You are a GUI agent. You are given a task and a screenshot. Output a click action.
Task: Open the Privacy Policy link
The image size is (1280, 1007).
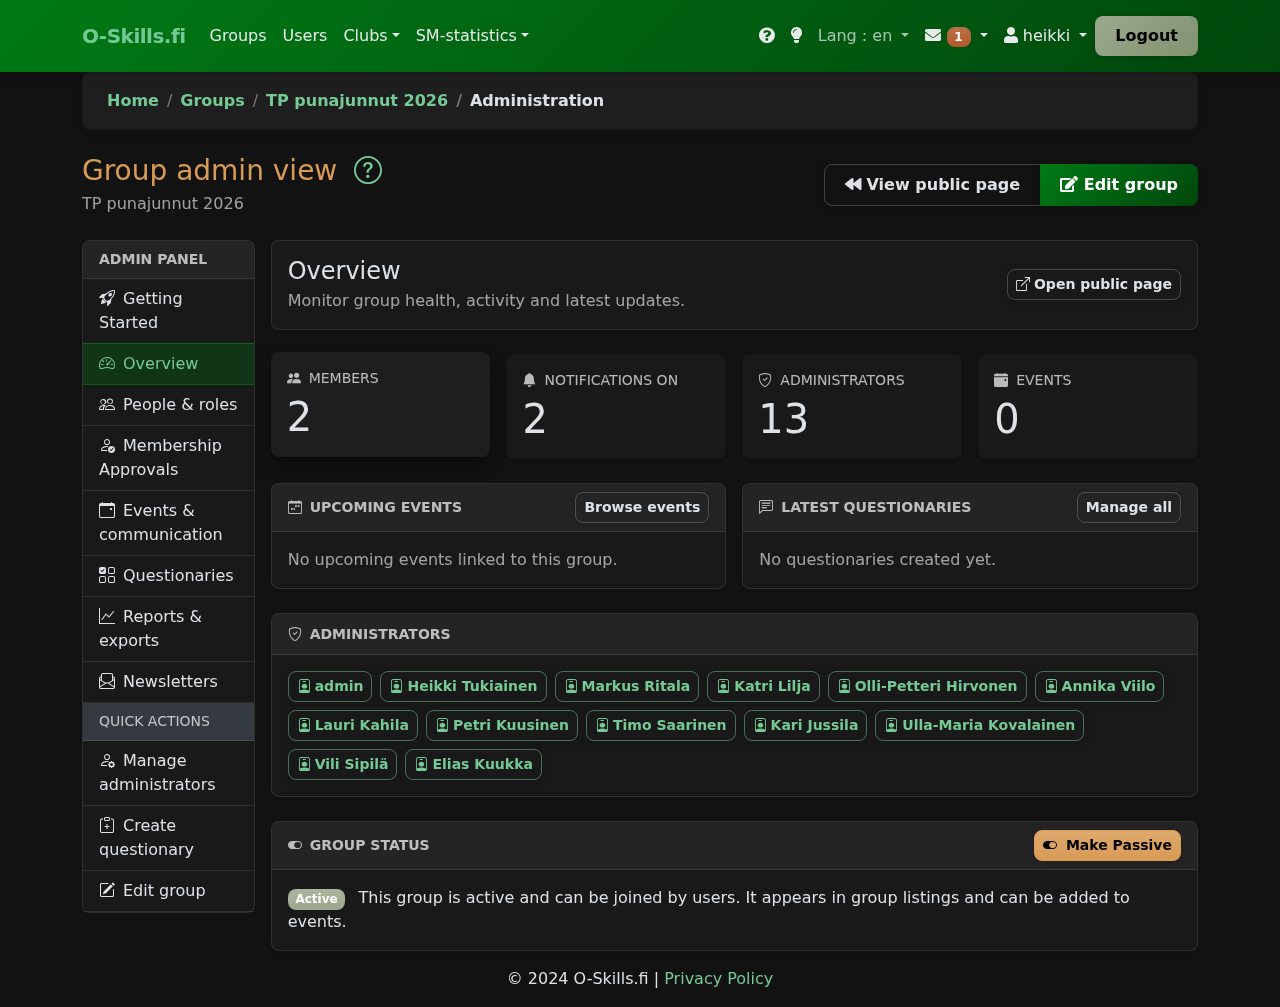[718, 978]
